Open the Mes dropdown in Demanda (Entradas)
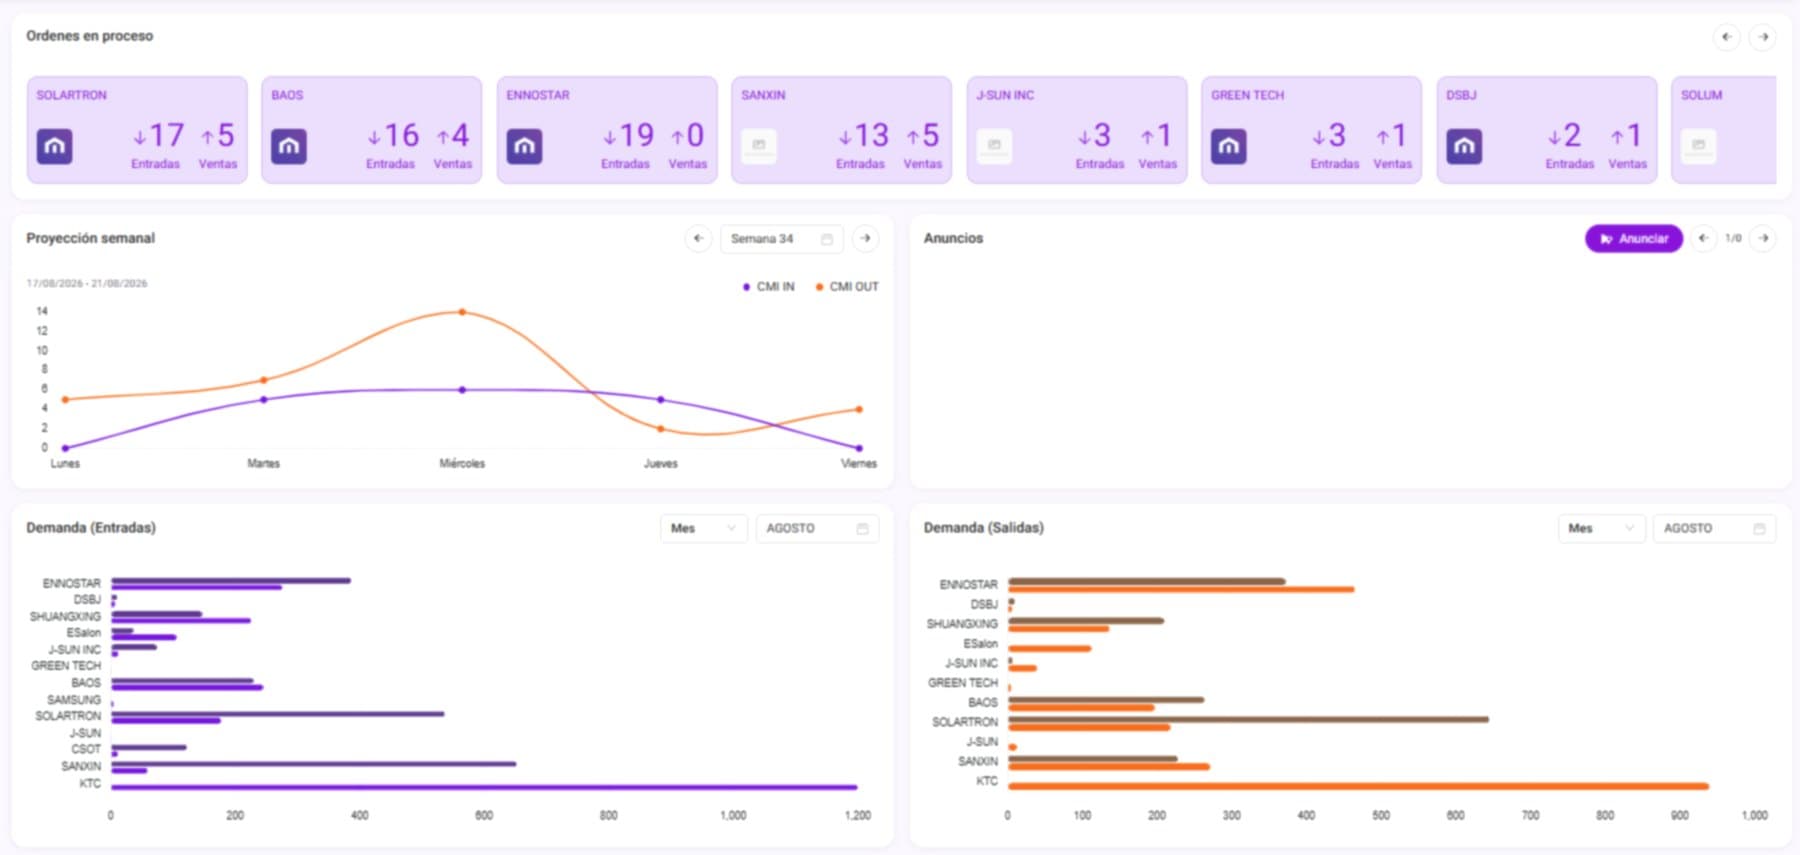Screen dimensions: 1800x855 click(703, 528)
